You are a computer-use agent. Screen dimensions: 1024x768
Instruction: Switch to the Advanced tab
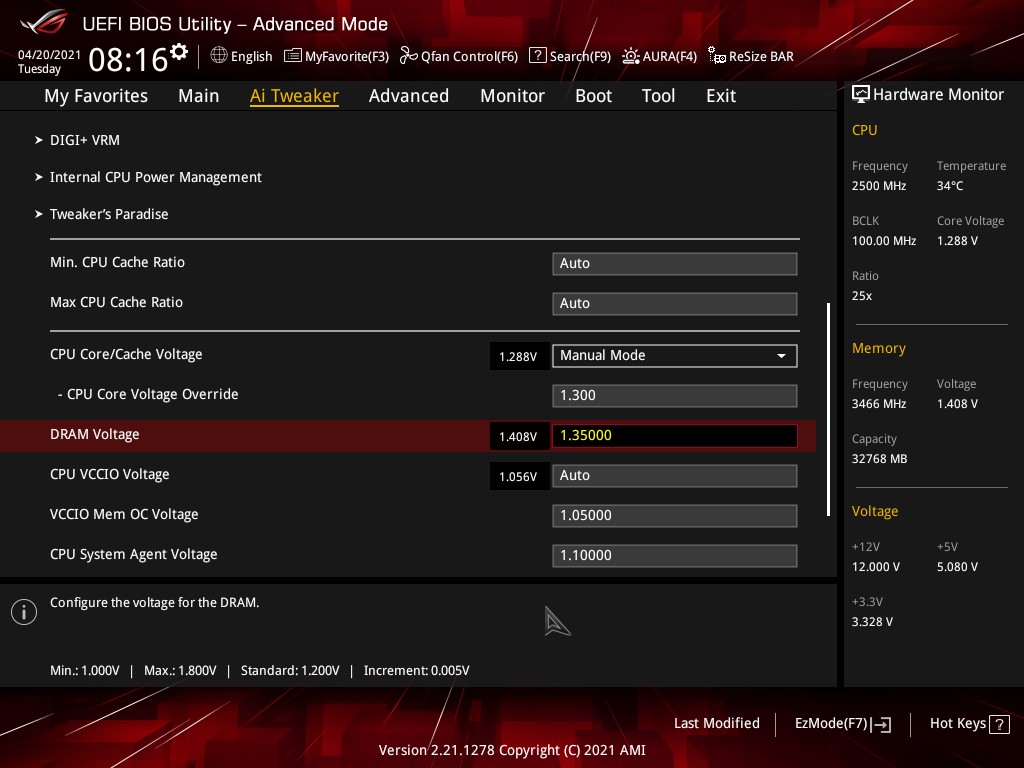tap(409, 96)
